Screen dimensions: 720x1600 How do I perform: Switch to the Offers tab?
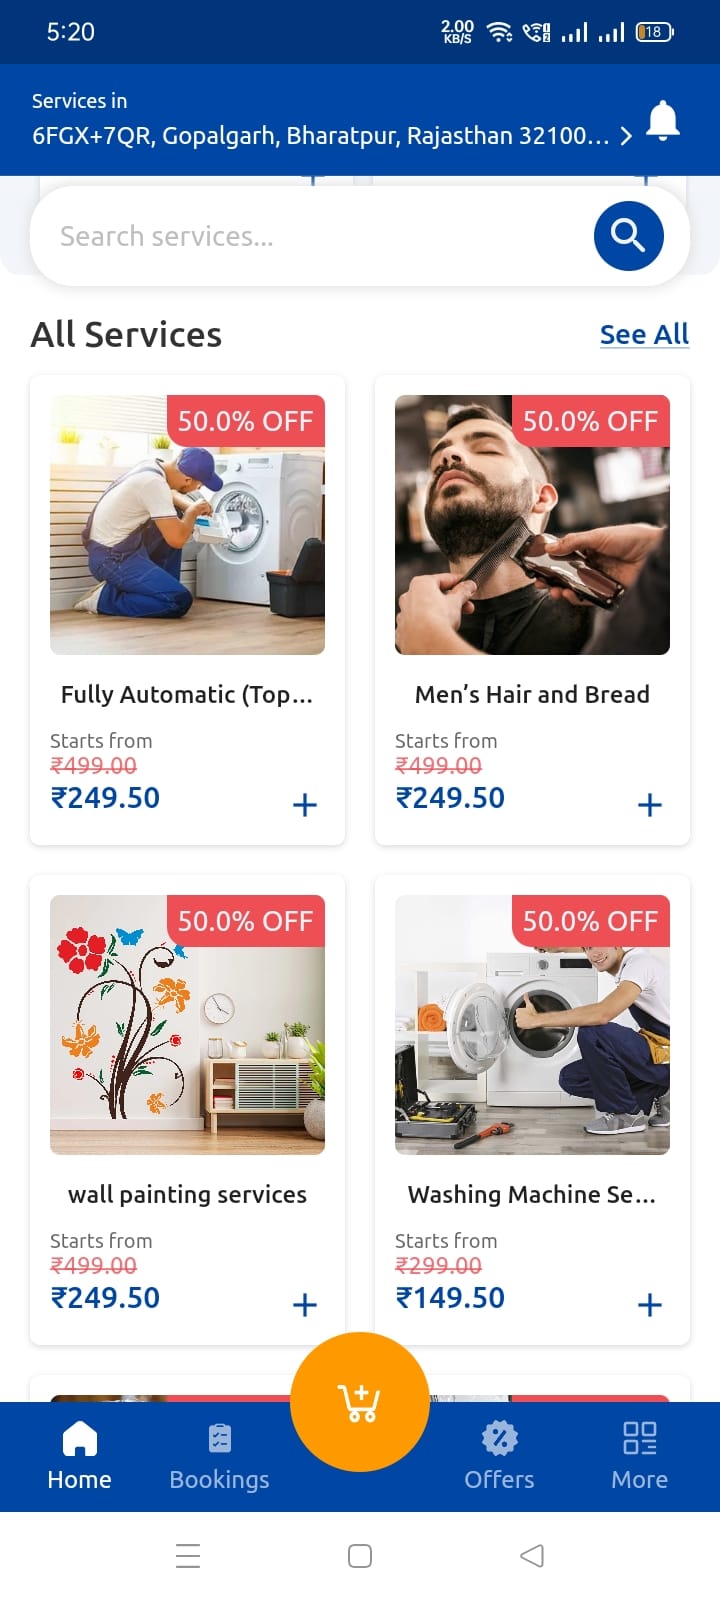click(500, 1457)
